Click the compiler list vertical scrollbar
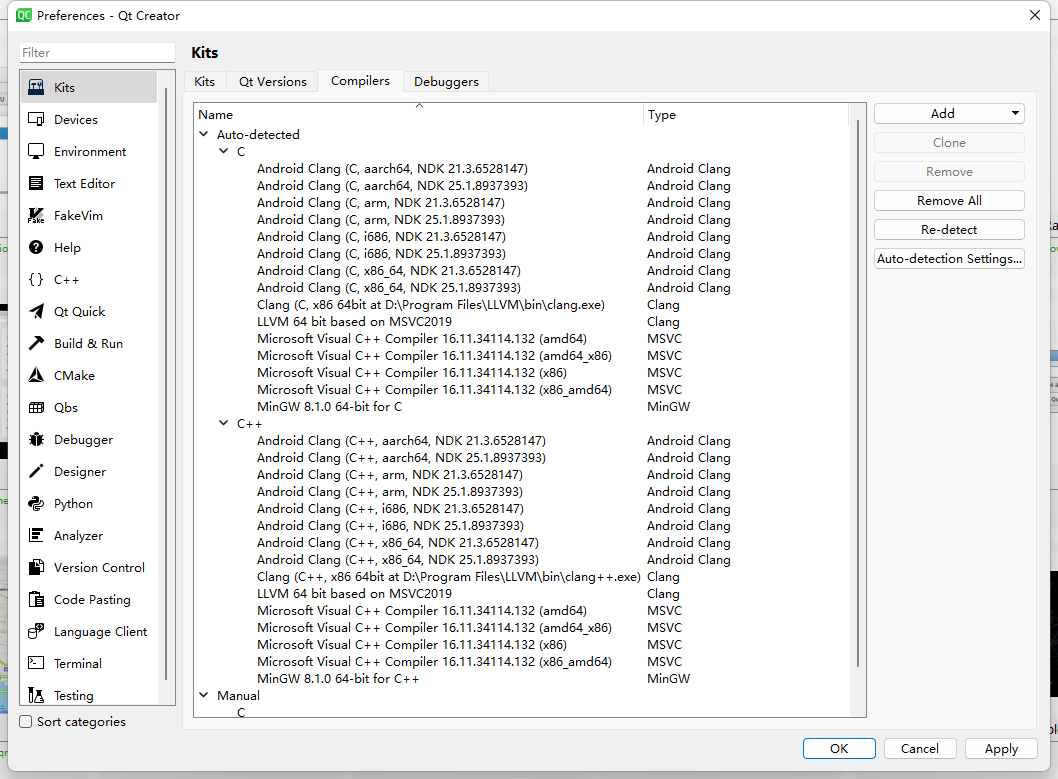 [x=858, y=393]
